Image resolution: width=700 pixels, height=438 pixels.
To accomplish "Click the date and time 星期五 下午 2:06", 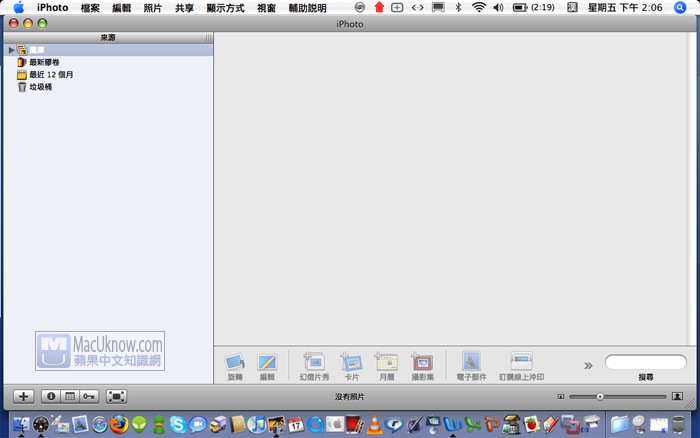I will tap(625, 7).
